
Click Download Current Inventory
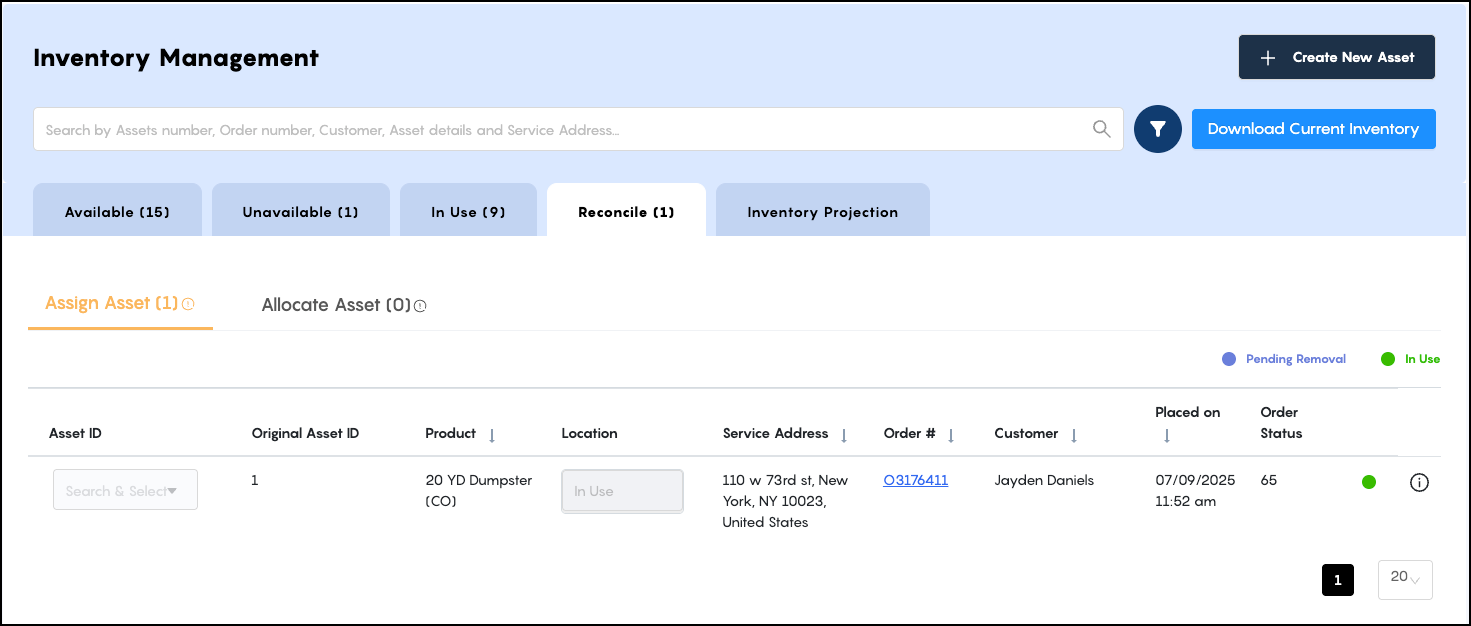[1313, 128]
